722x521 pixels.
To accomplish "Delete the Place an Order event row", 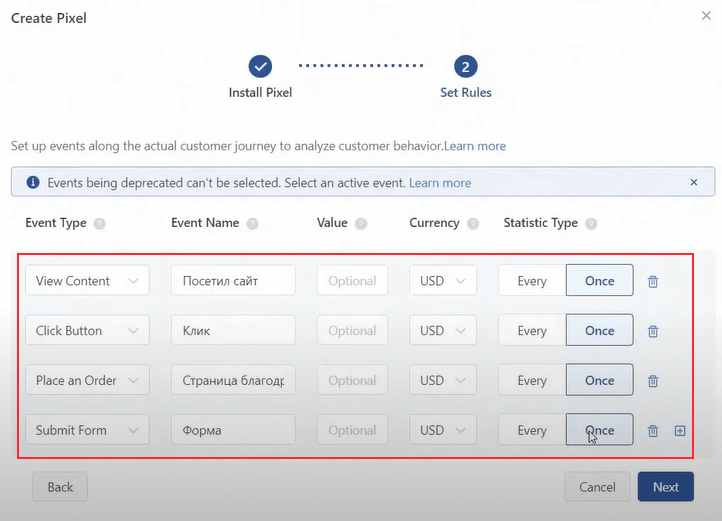I will 653,381.
